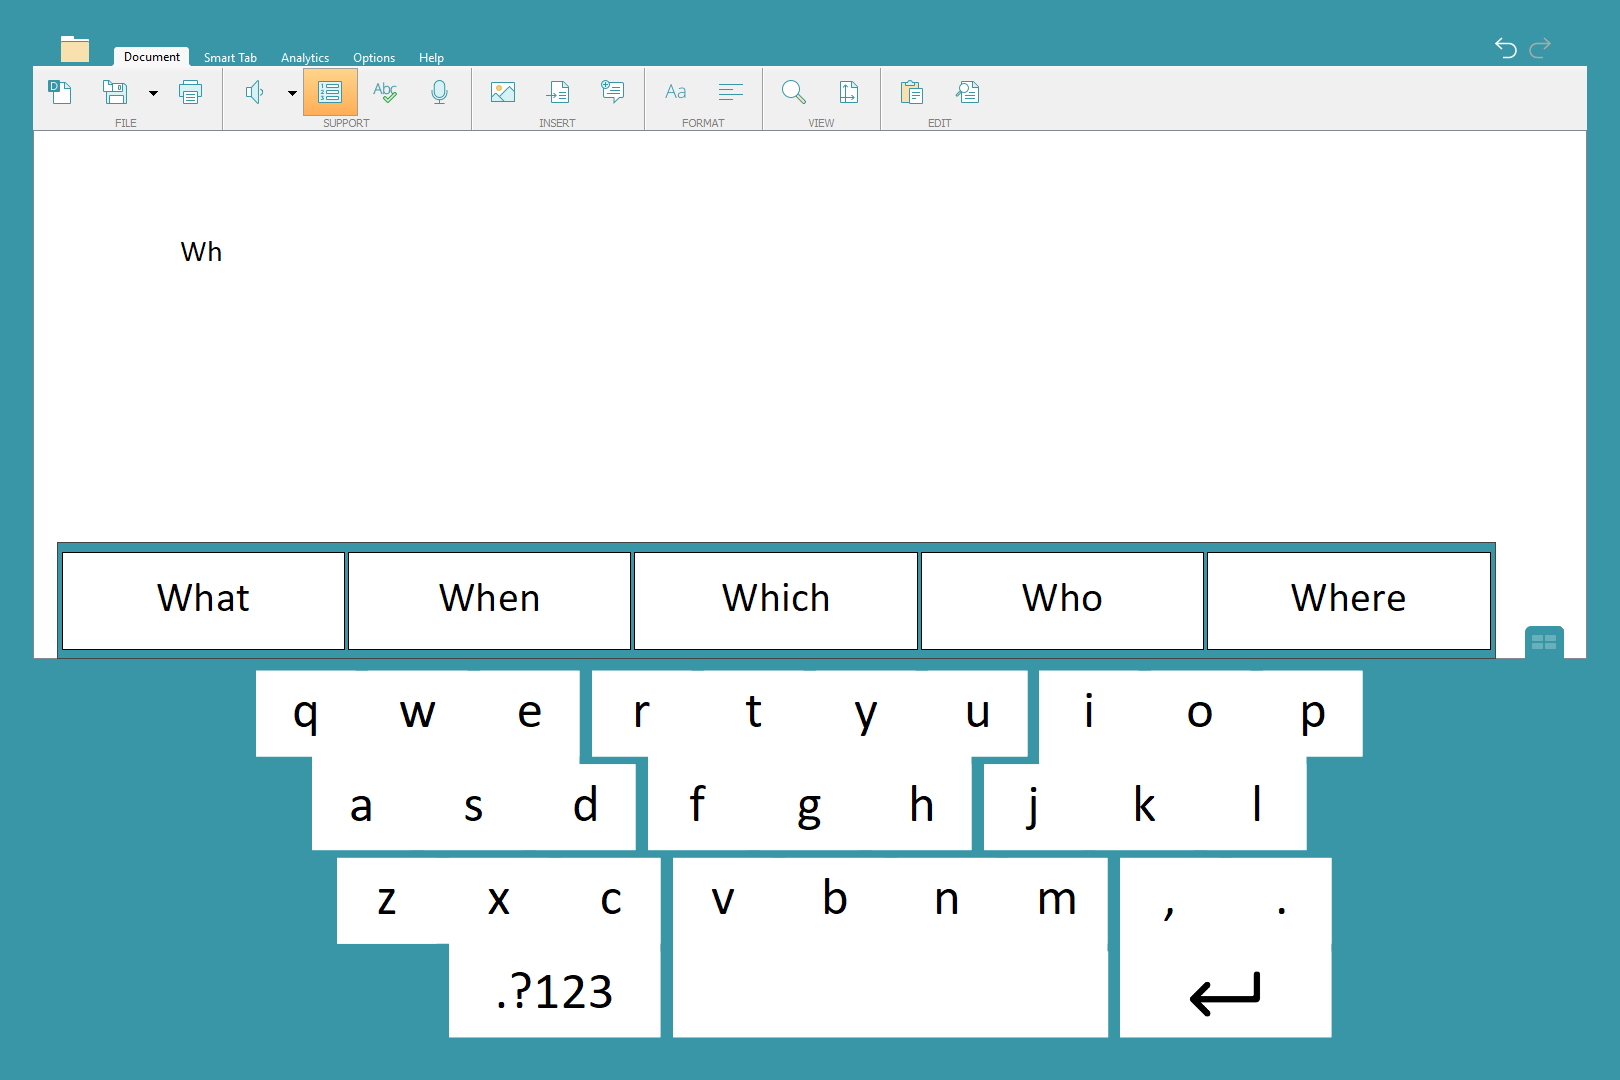This screenshot has height=1080, width=1620.
Task: Open the font format Aa tool
Action: (x=676, y=93)
